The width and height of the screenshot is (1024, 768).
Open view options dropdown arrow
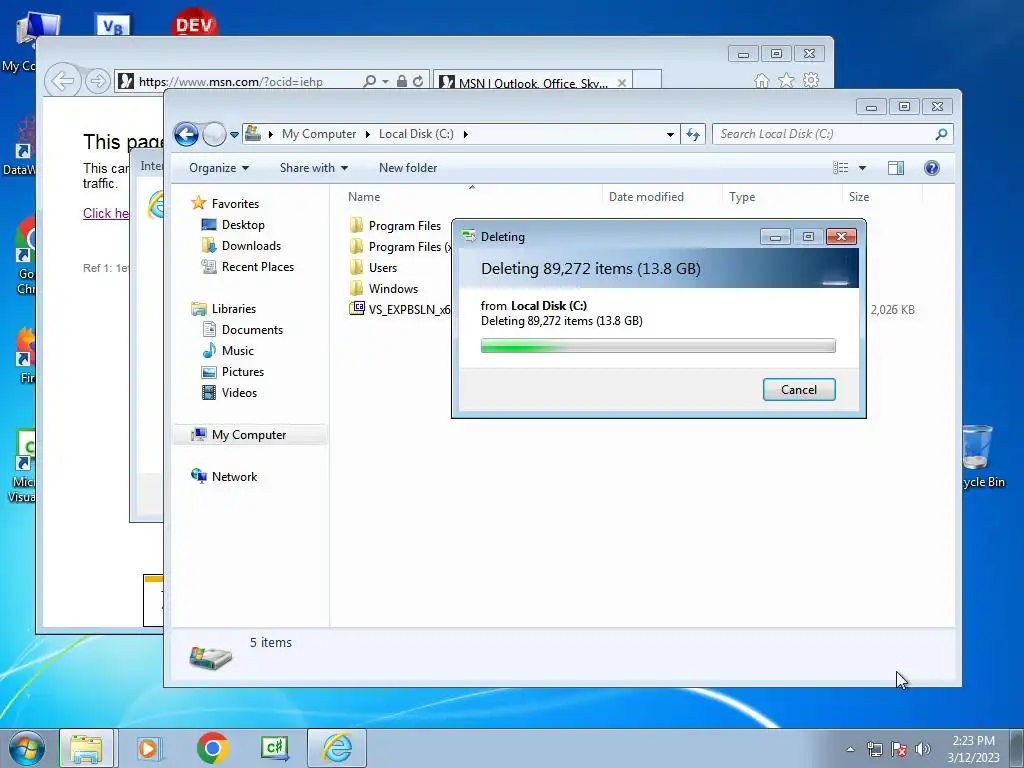(862, 168)
